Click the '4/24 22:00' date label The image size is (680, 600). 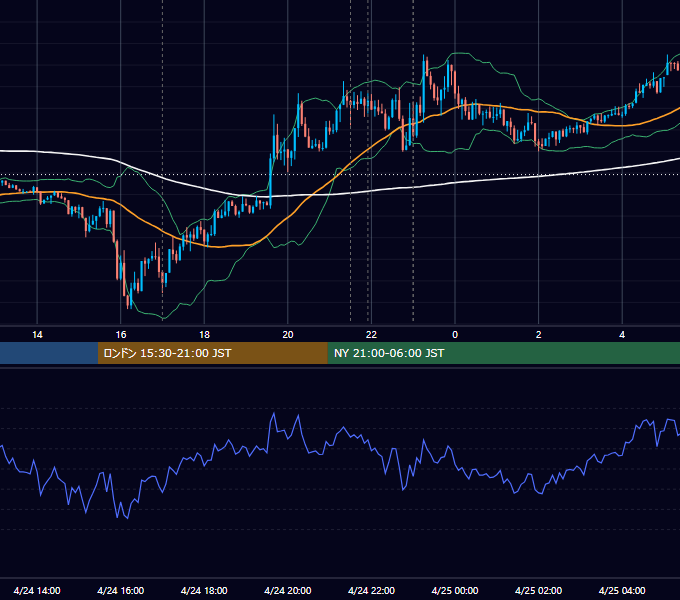tap(371, 590)
